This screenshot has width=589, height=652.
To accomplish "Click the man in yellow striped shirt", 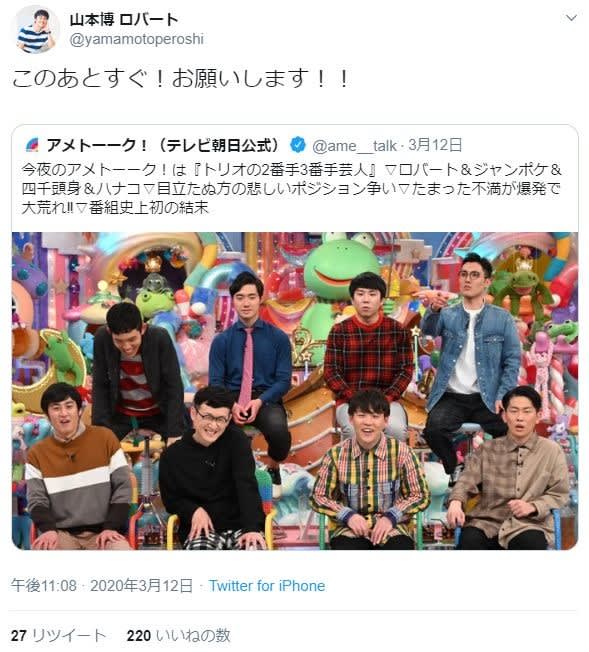I will (x=369, y=468).
